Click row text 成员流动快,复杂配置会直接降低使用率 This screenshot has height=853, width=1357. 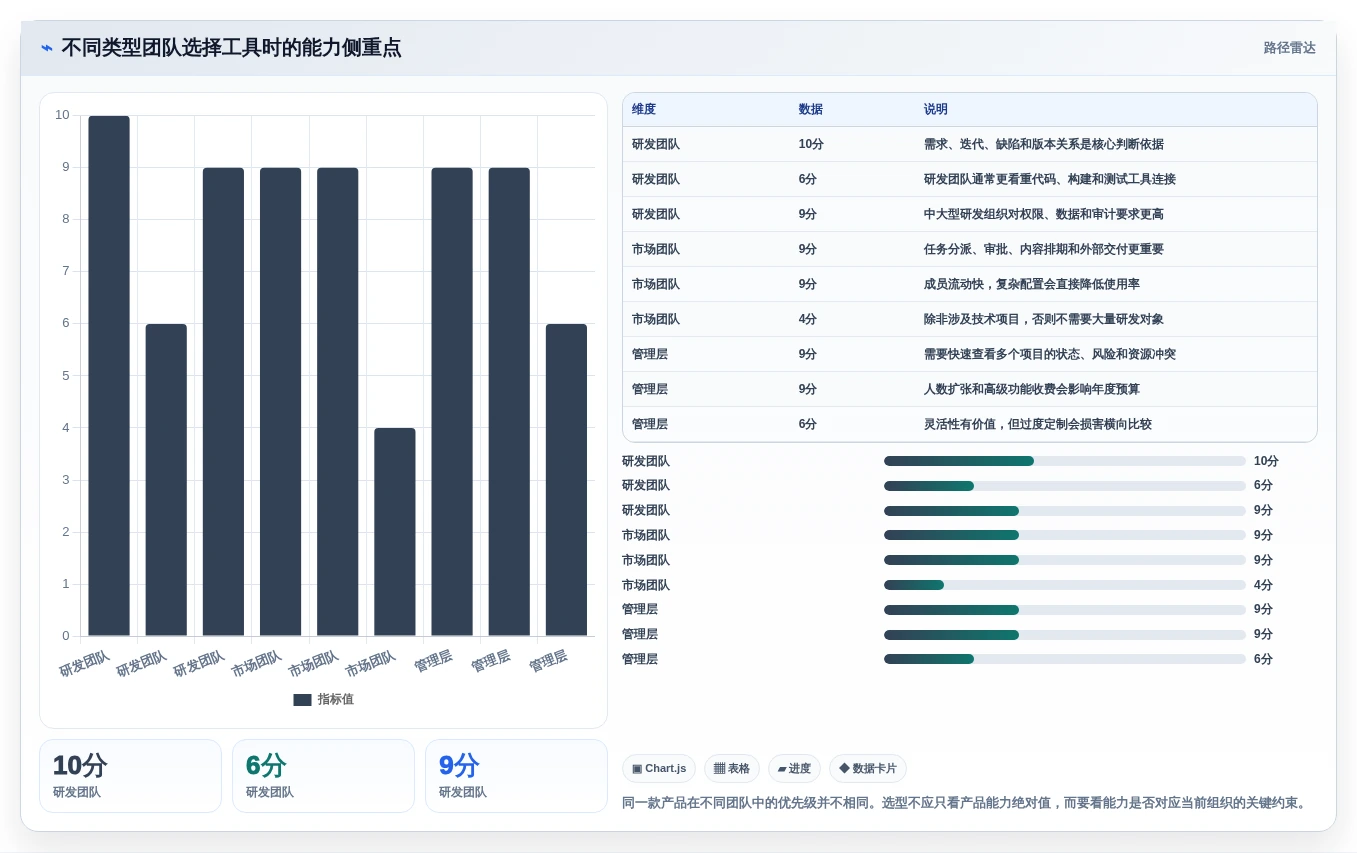[x=1032, y=285]
